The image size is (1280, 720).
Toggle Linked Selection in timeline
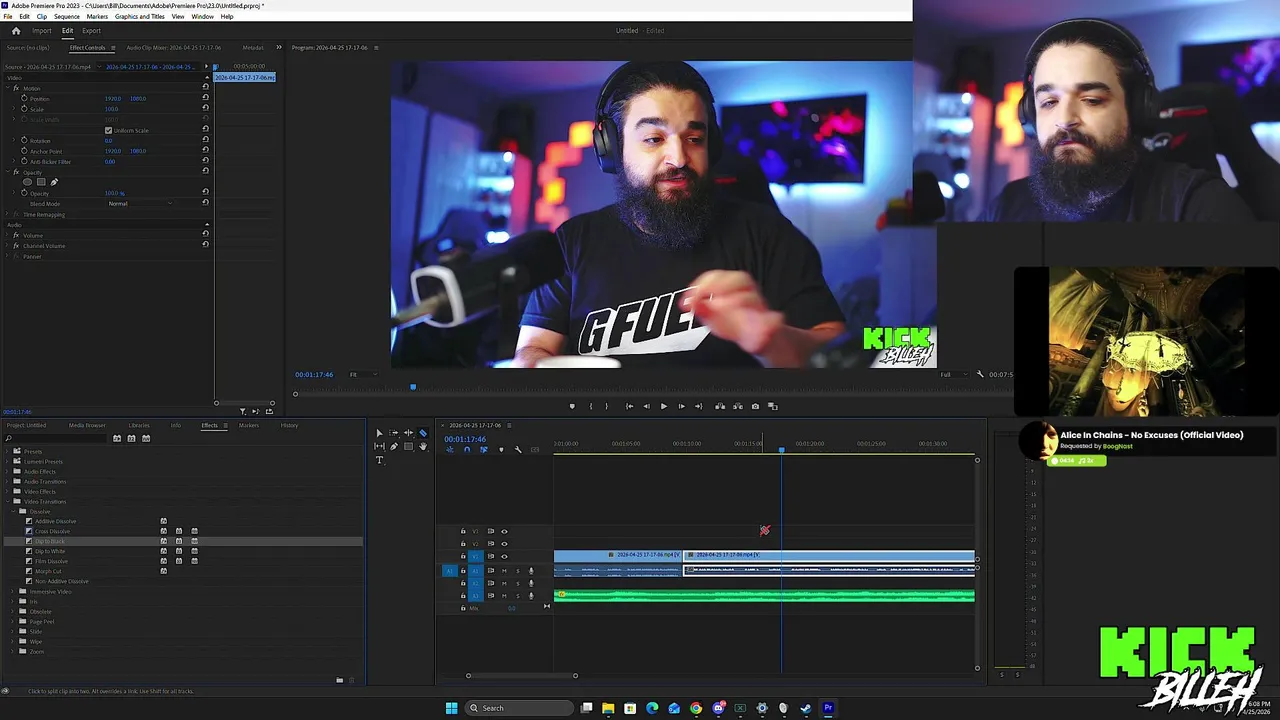(483, 450)
